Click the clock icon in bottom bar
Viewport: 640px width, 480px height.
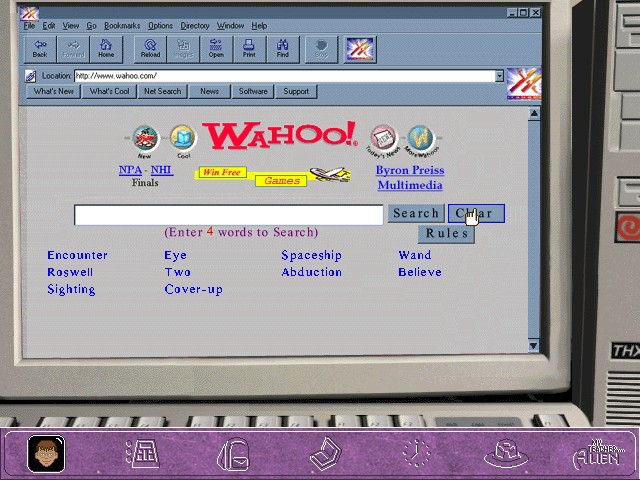(416, 454)
